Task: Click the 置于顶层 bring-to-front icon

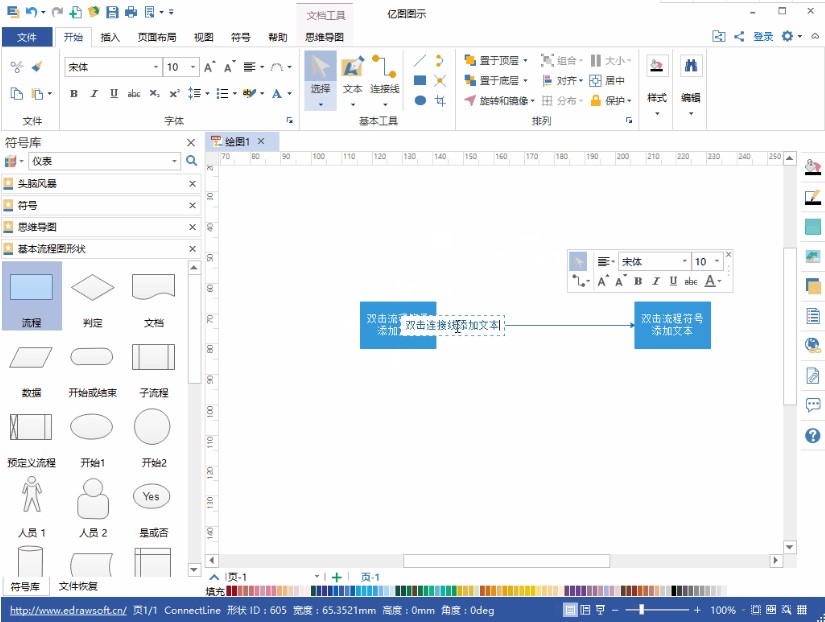Action: pyautogui.click(x=470, y=60)
